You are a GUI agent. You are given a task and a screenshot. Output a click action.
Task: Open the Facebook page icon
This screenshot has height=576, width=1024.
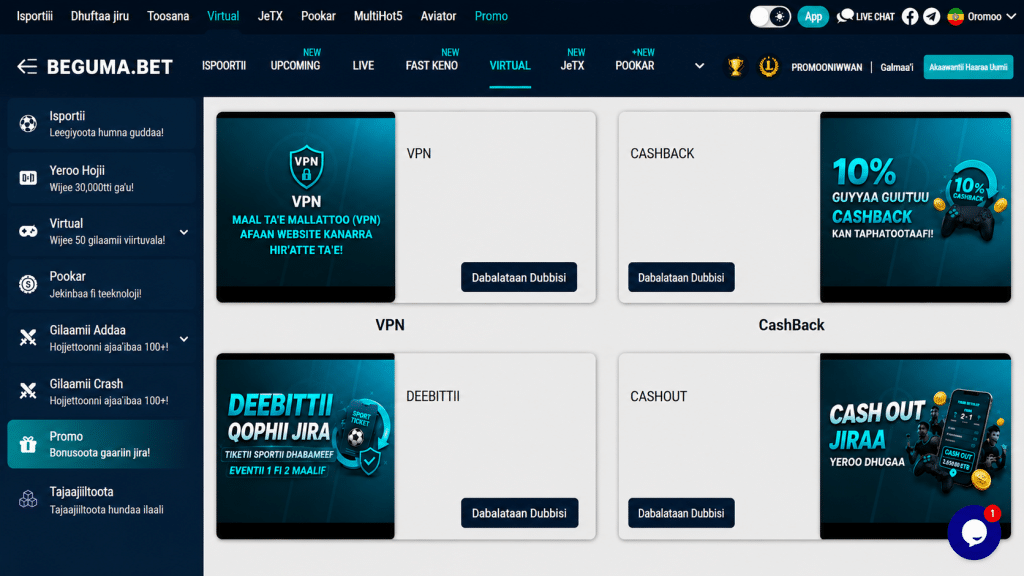(x=910, y=16)
